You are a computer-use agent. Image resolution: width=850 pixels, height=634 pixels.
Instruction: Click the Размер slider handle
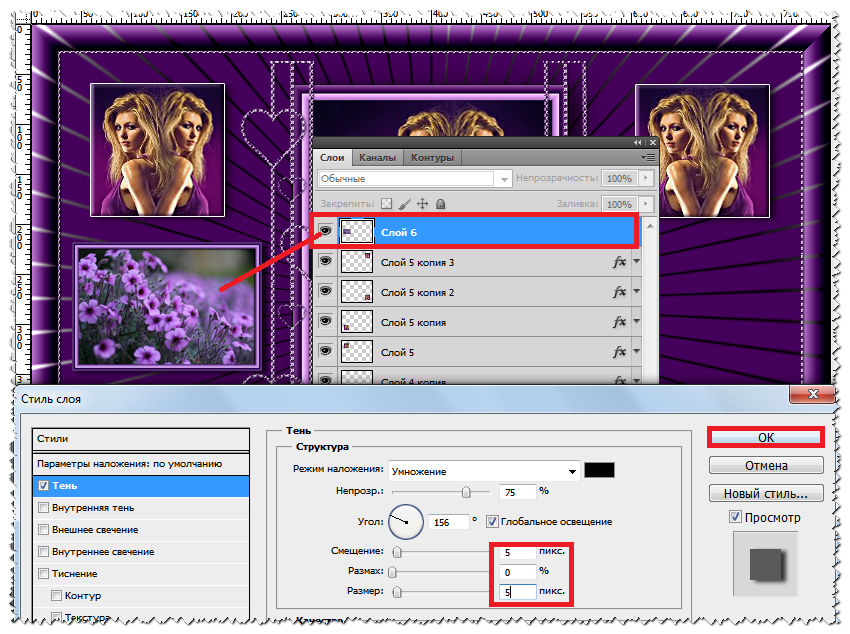(397, 592)
